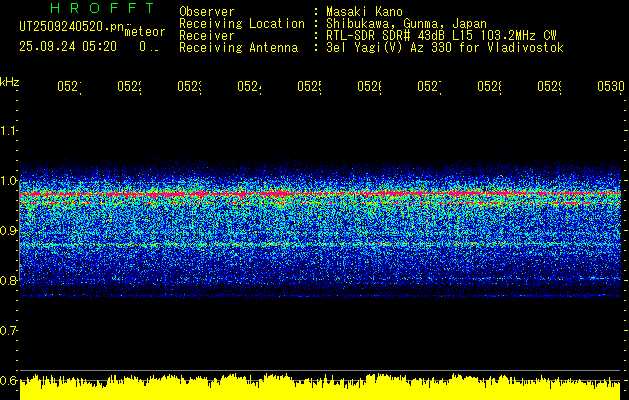
Task: Select the RTL-SDR receiver description text
Action: 441,36
